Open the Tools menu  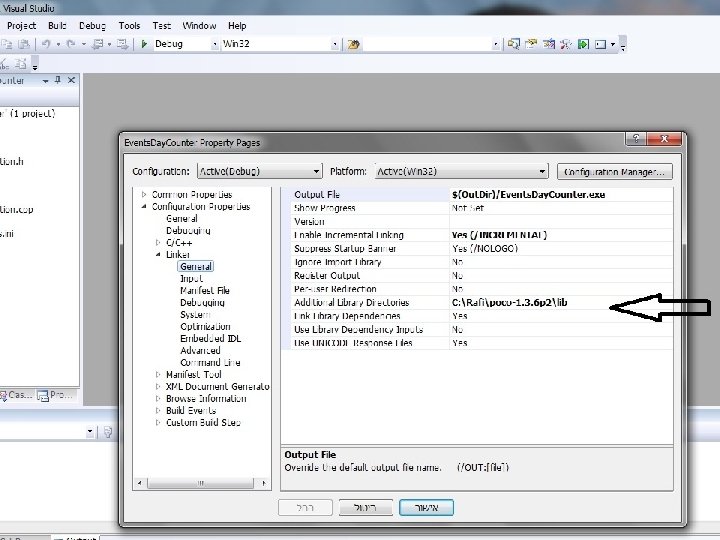click(x=129, y=26)
